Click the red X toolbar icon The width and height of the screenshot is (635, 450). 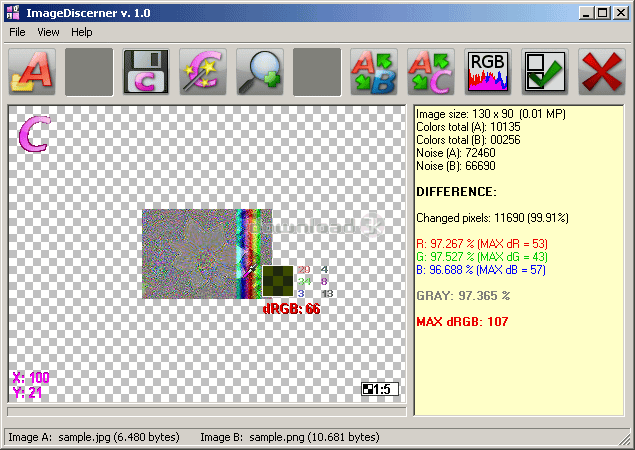click(602, 72)
